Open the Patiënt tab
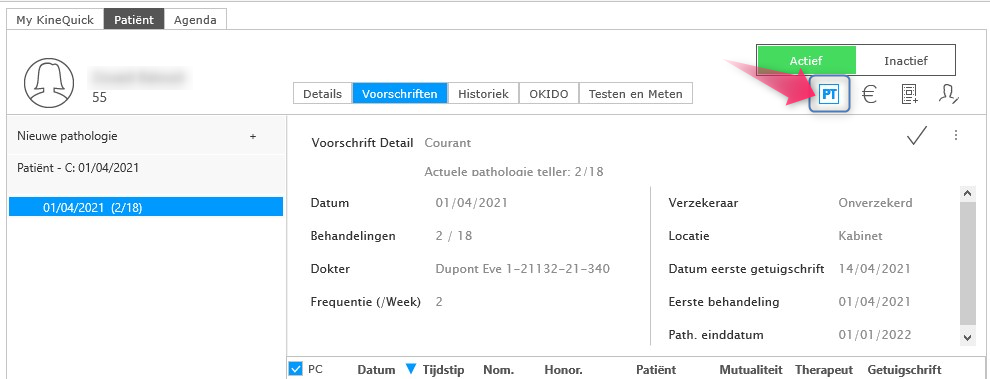Image resolution: width=990 pixels, height=379 pixels. click(134, 20)
